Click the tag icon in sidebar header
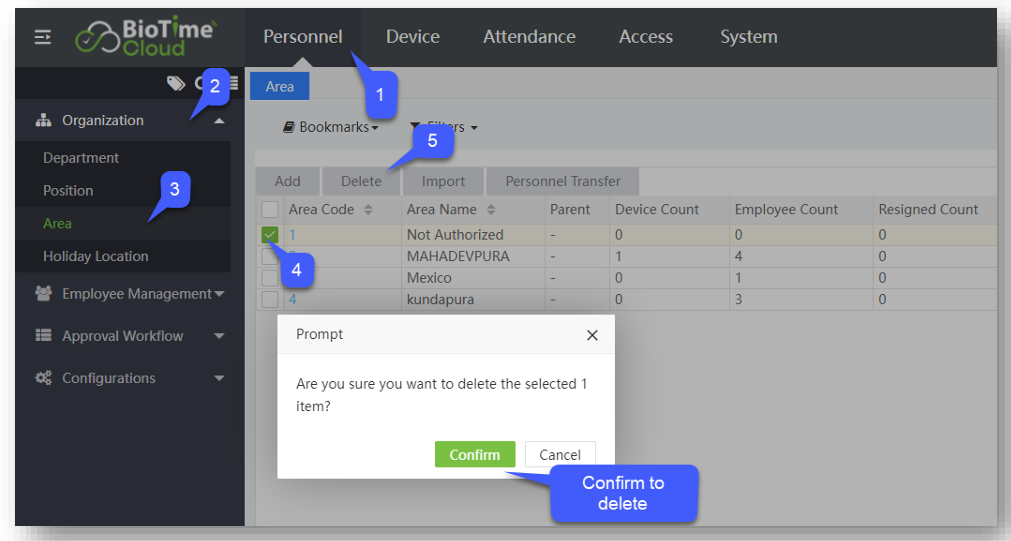 (175, 83)
